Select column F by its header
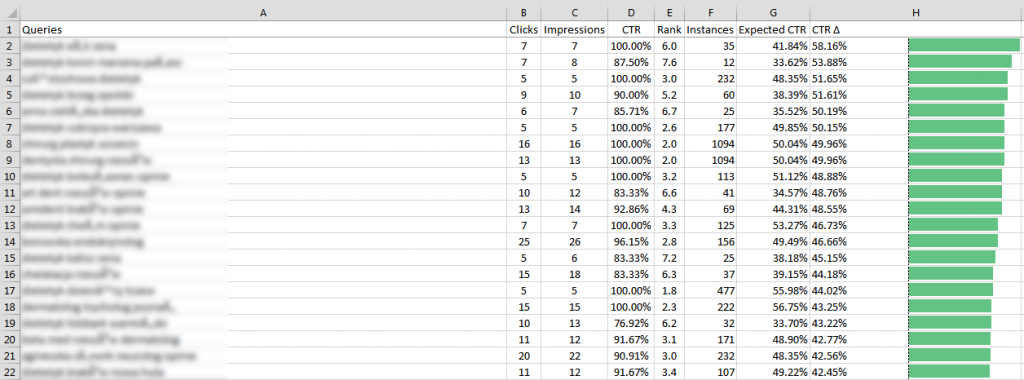The image size is (1024, 380). pos(710,12)
